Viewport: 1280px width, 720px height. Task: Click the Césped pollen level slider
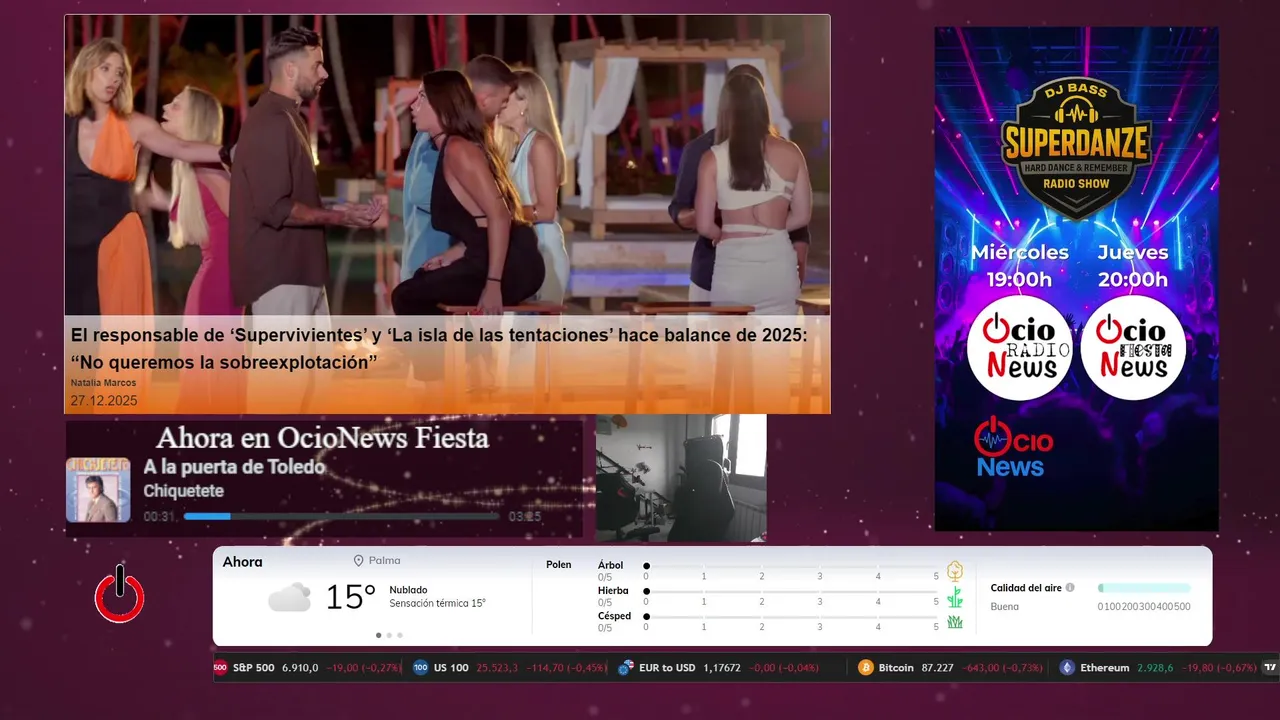click(792, 617)
